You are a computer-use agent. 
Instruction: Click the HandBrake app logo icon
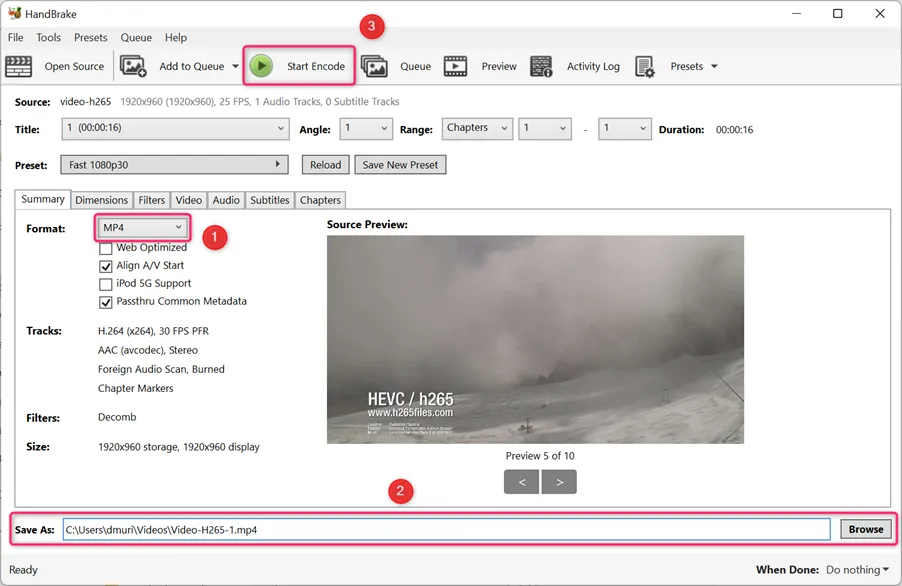point(14,13)
